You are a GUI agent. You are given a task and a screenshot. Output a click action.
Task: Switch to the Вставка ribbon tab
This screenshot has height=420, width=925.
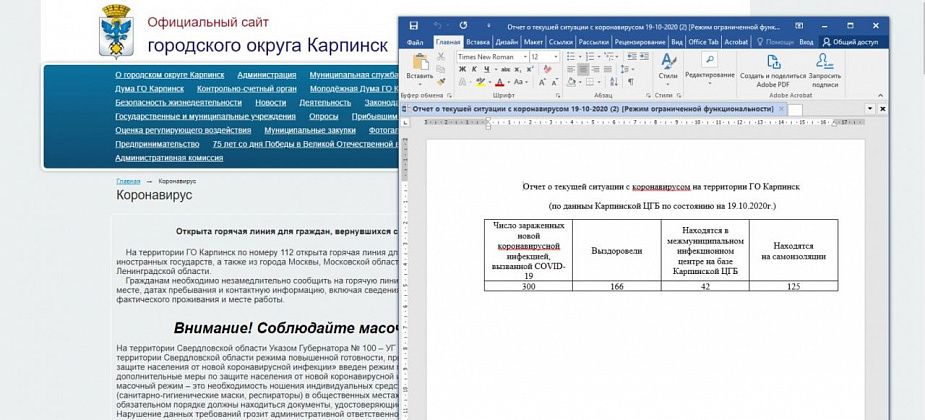pyautogui.click(x=478, y=42)
